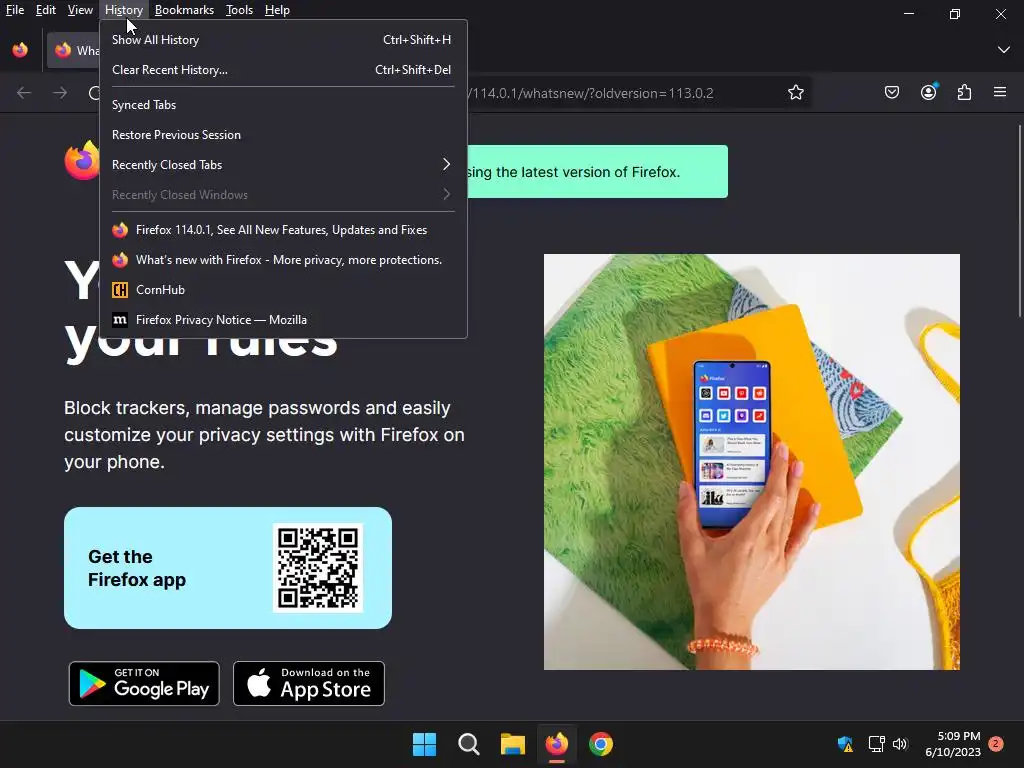Click Firefox View pinned icon

pos(20,50)
